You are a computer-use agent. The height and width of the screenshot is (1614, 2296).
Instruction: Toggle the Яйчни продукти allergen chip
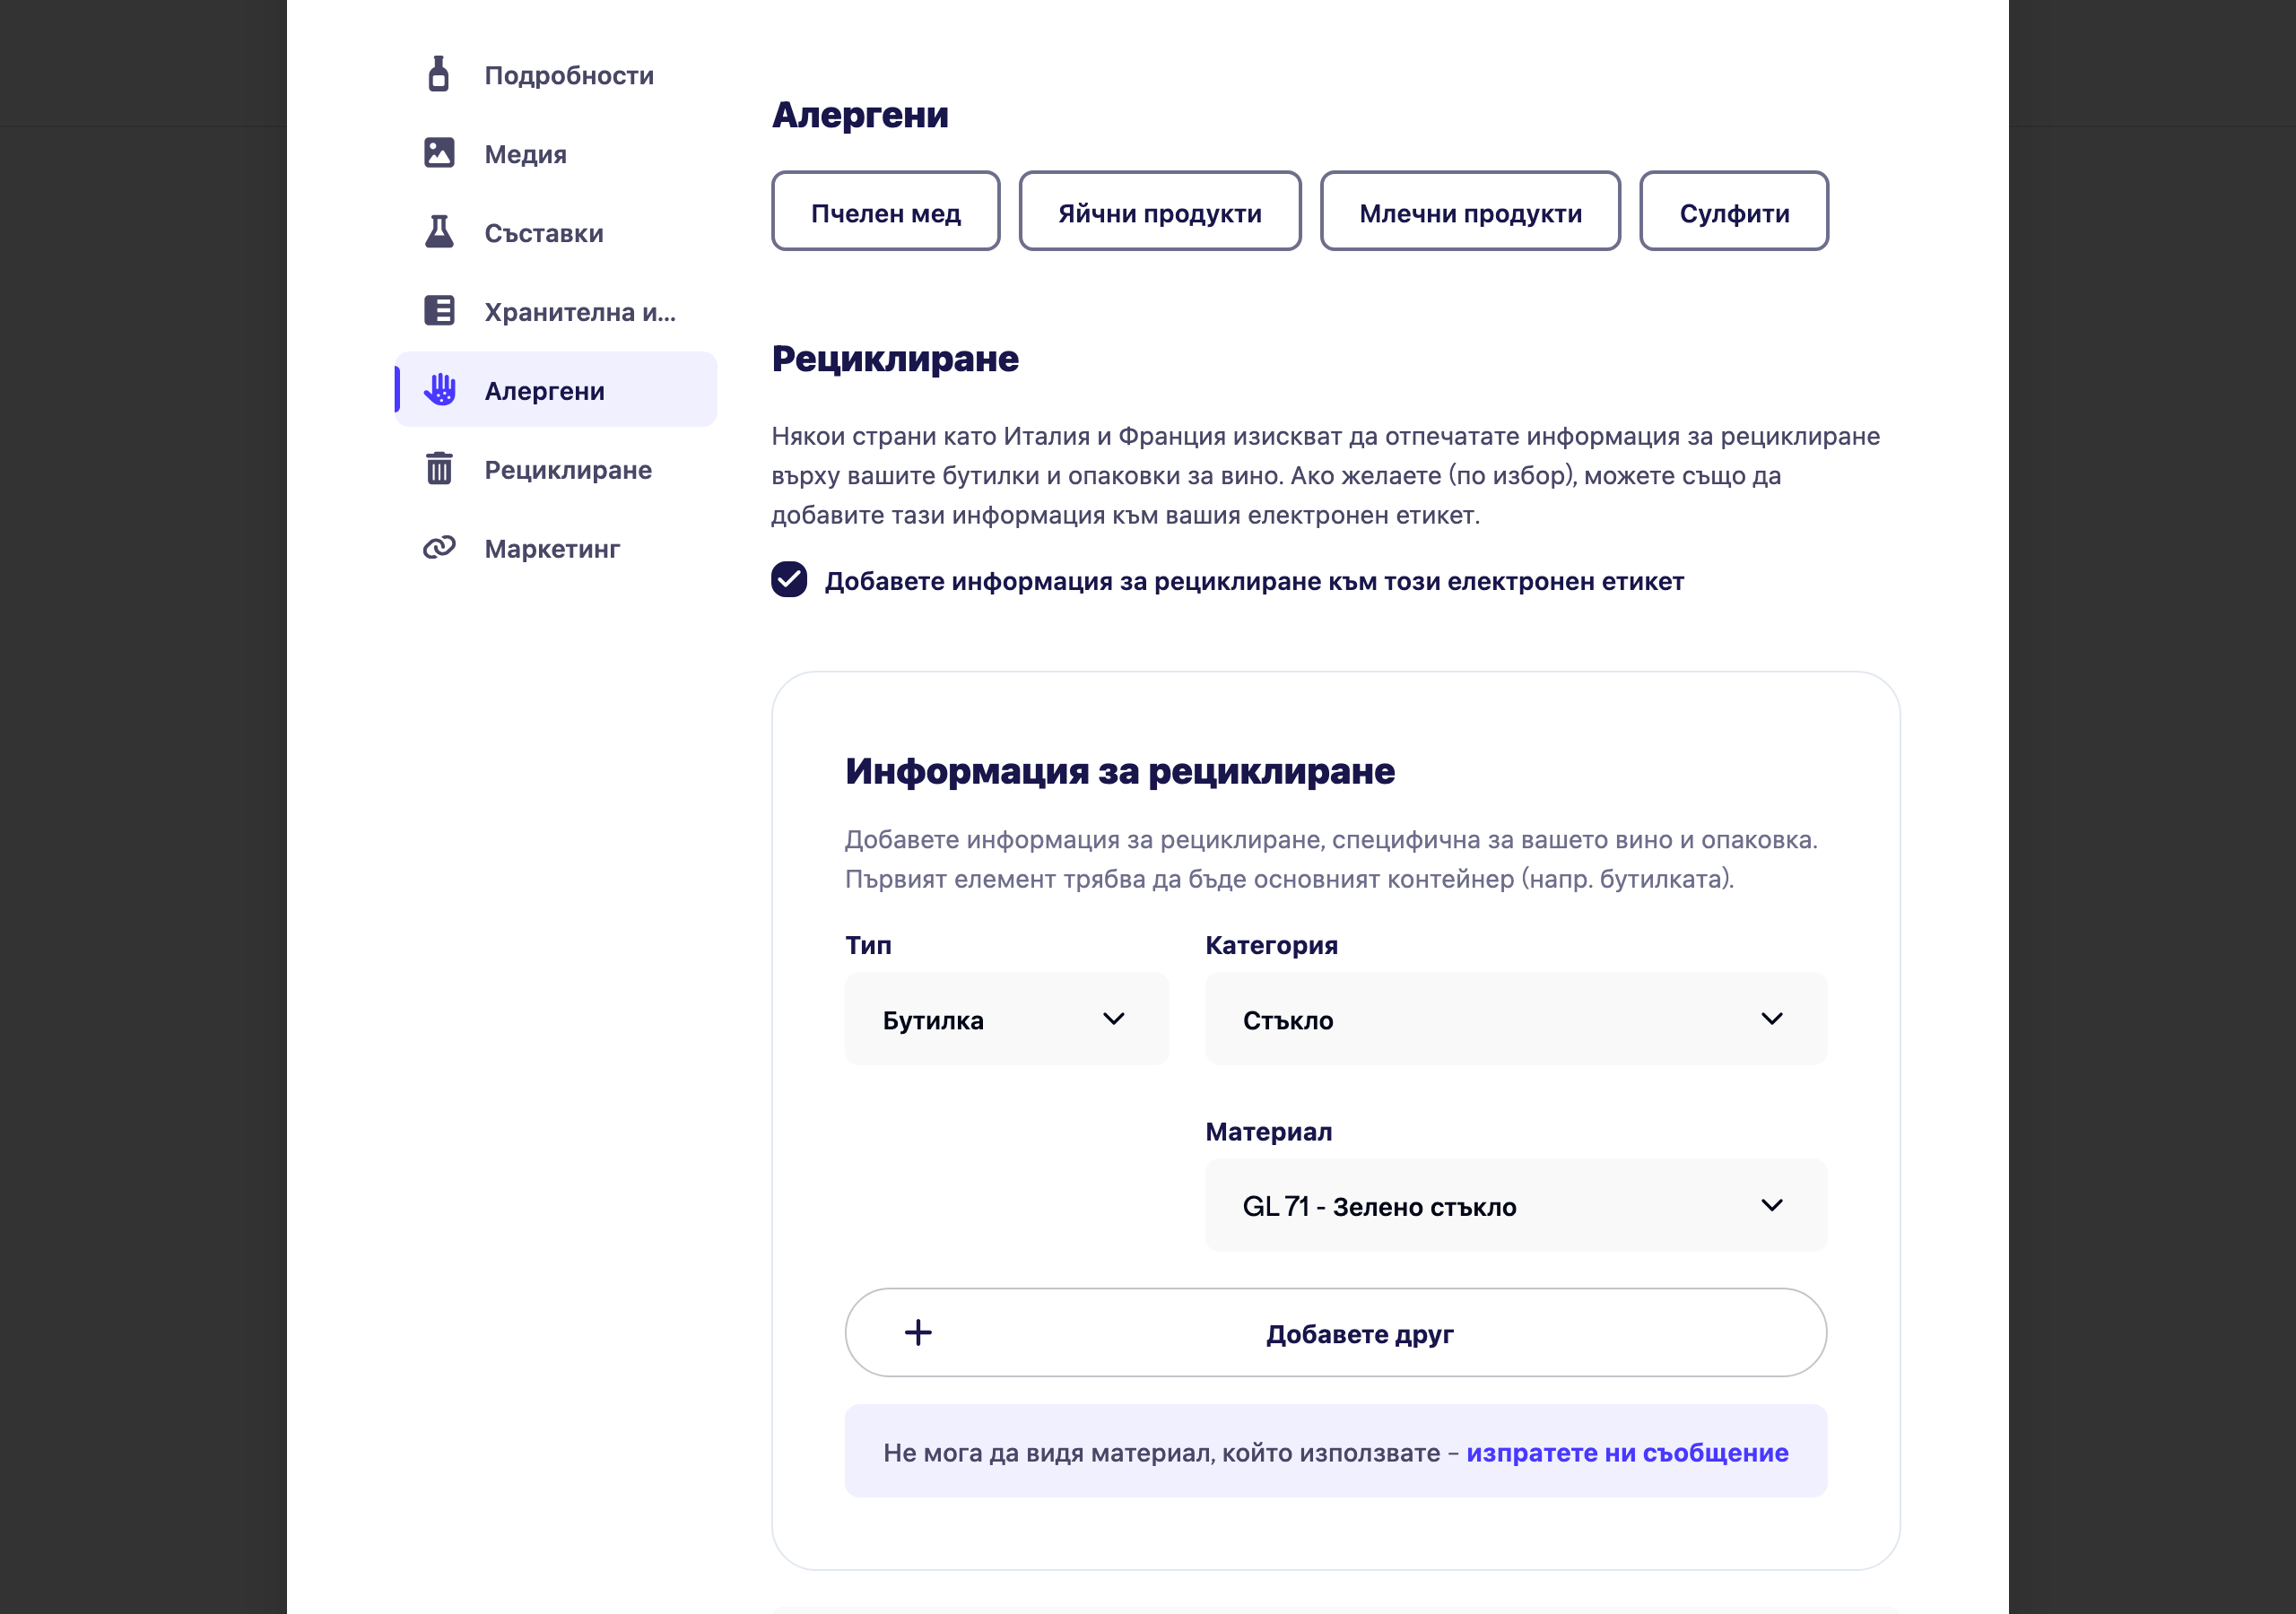[x=1160, y=212]
